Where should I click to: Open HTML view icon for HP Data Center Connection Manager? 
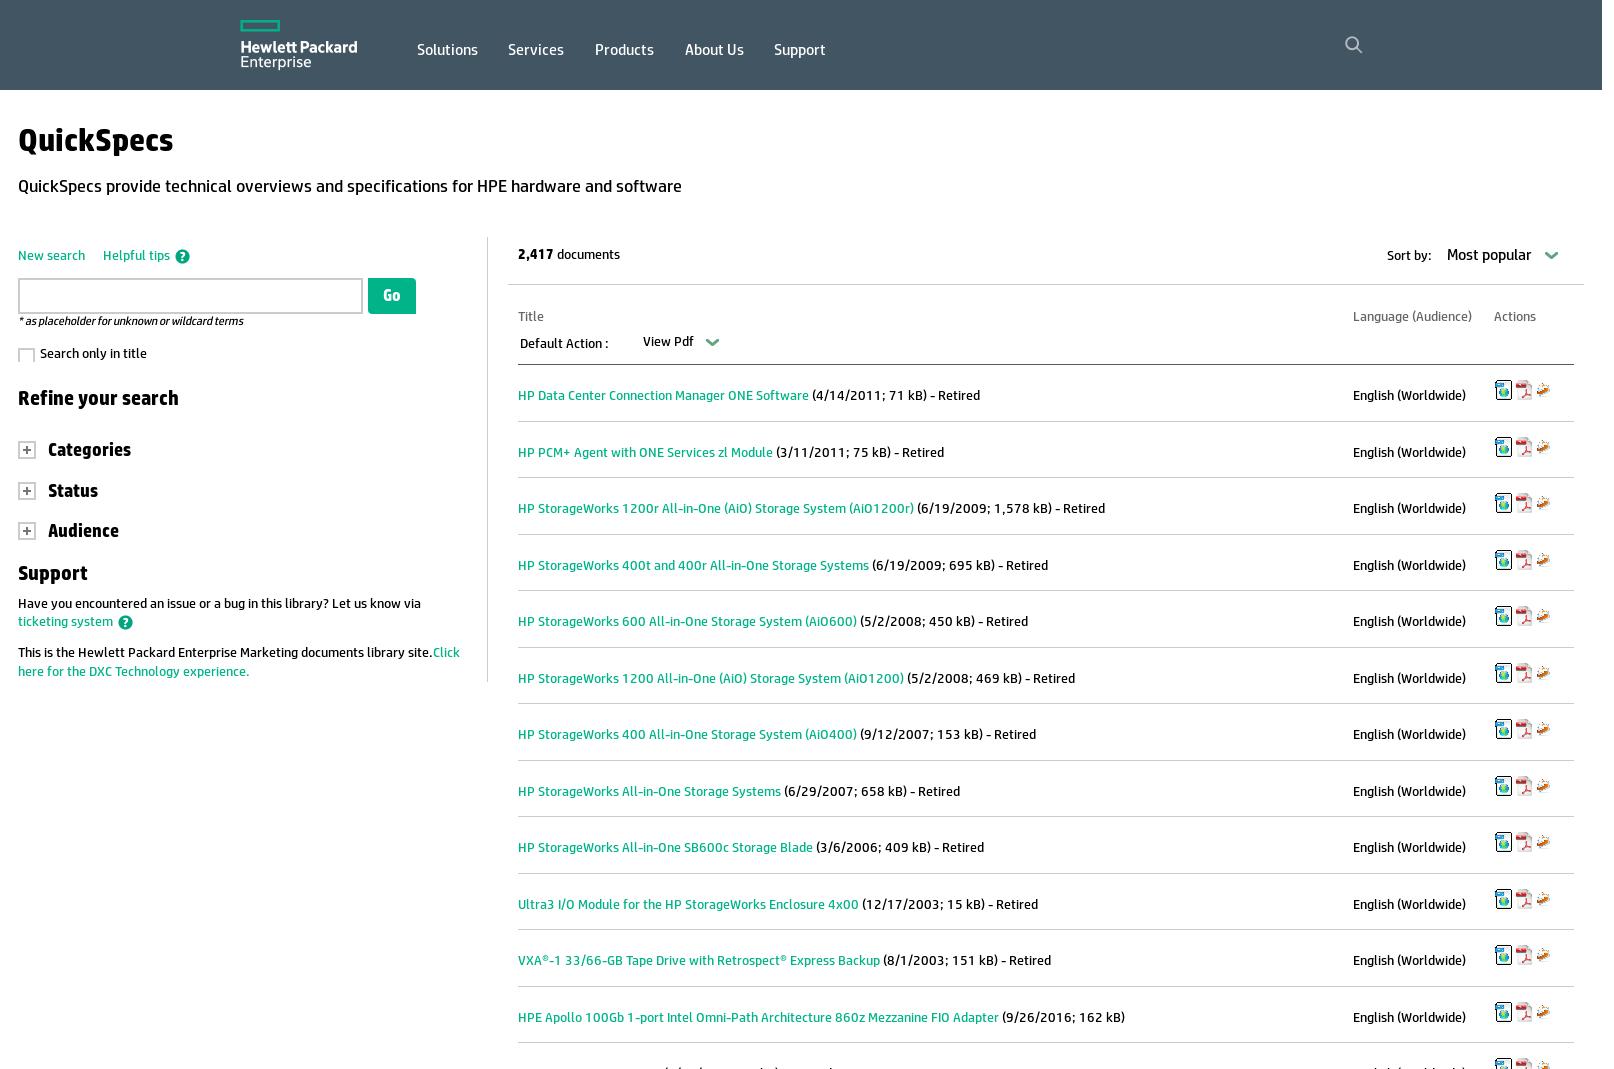click(1503, 390)
